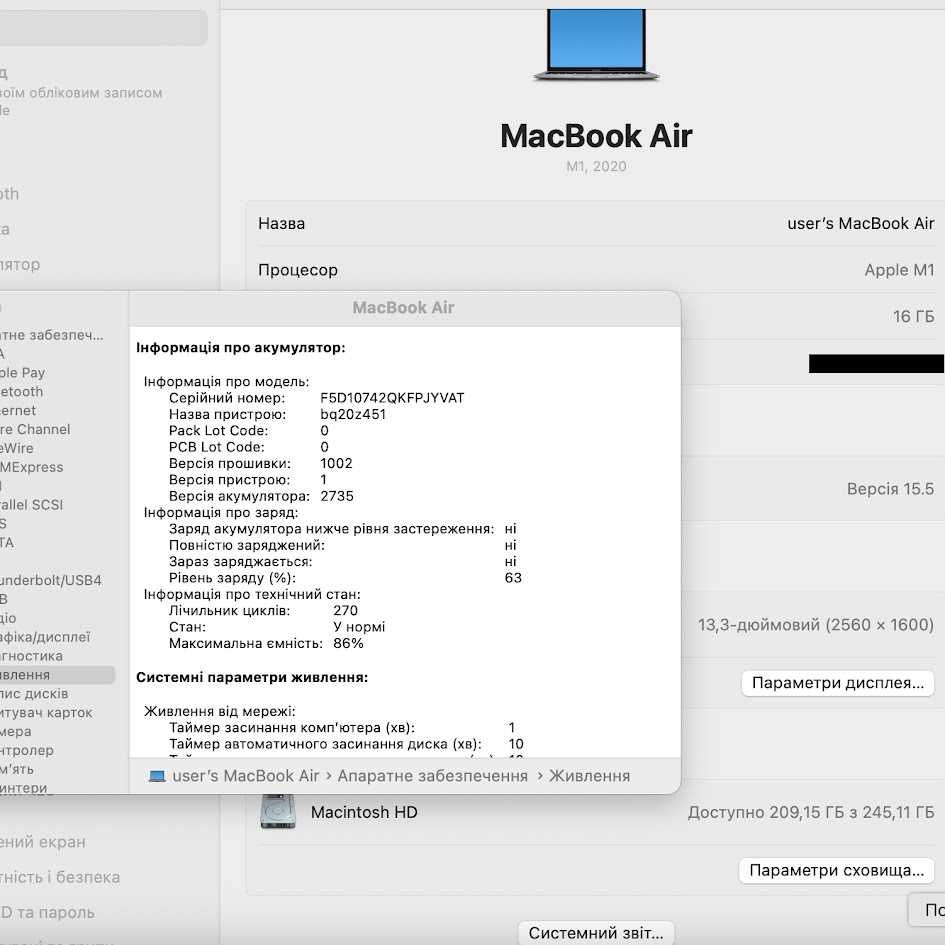945x945 pixels.
Task: Click the Інформація про акумулятор heading
Action: [240, 348]
